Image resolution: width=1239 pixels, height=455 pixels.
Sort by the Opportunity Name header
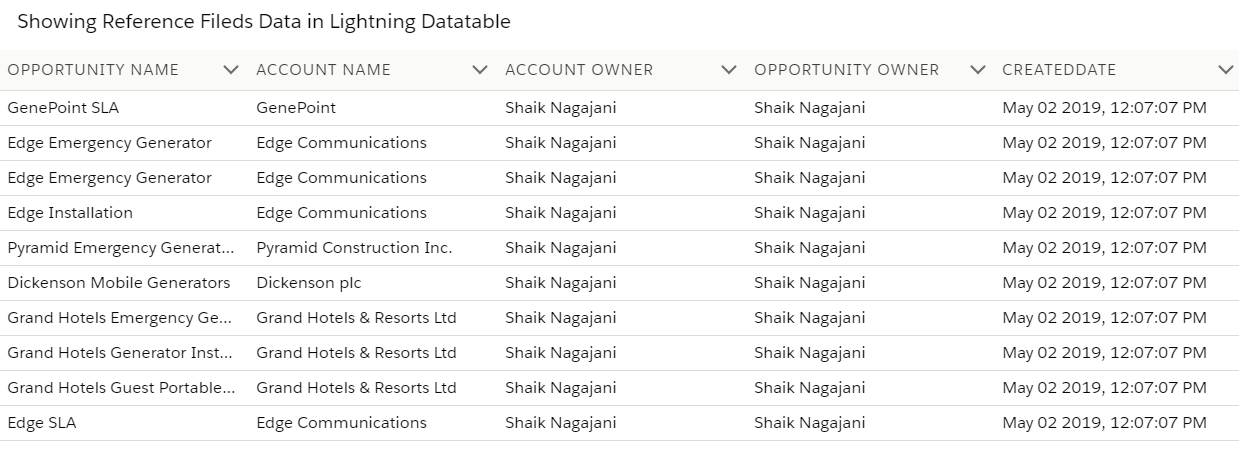tap(93, 70)
